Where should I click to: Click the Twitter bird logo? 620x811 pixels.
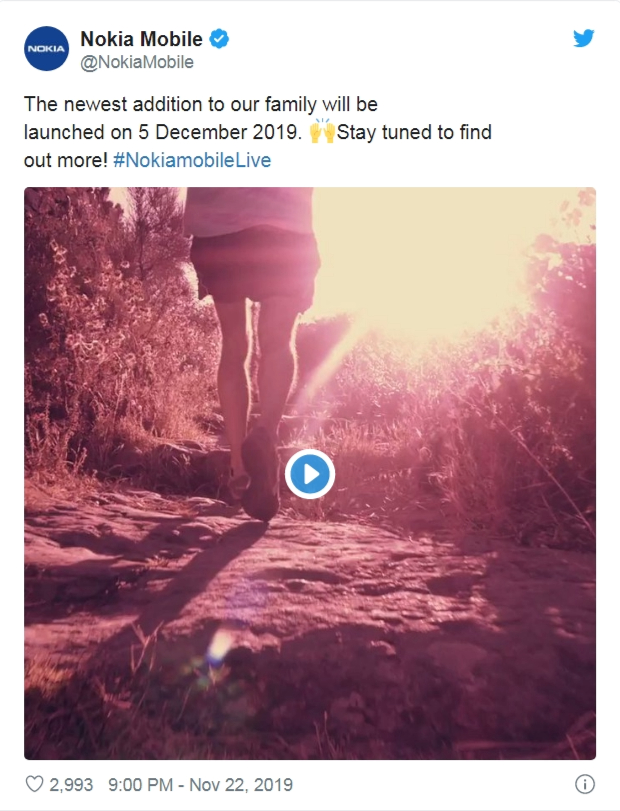[583, 38]
